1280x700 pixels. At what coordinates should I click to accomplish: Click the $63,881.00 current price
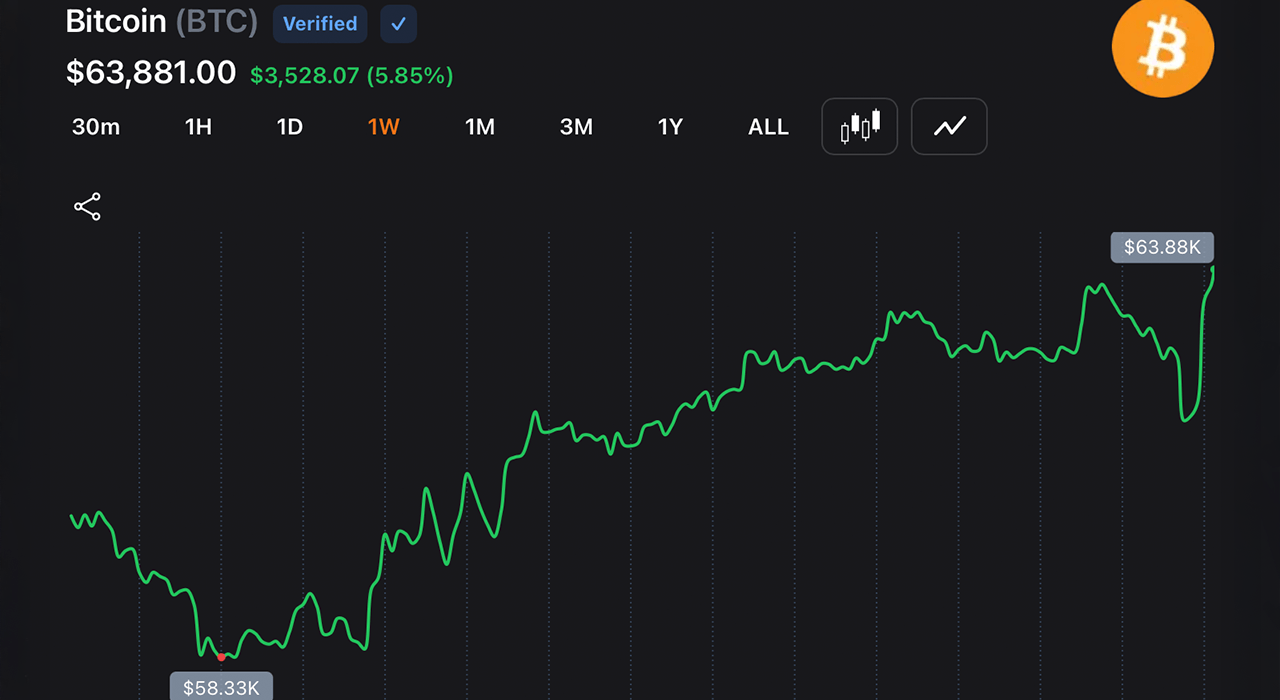(151, 72)
